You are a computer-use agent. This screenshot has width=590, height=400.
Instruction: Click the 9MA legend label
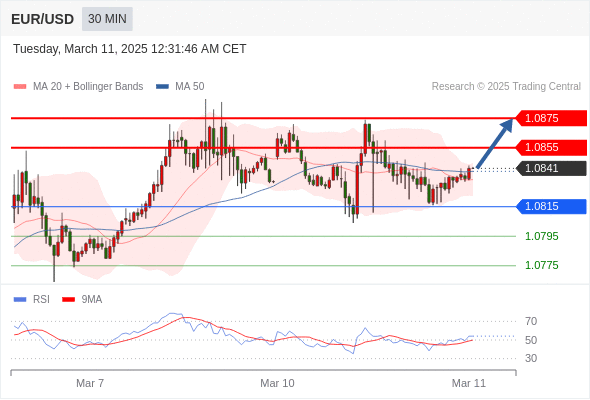[x=92, y=300]
